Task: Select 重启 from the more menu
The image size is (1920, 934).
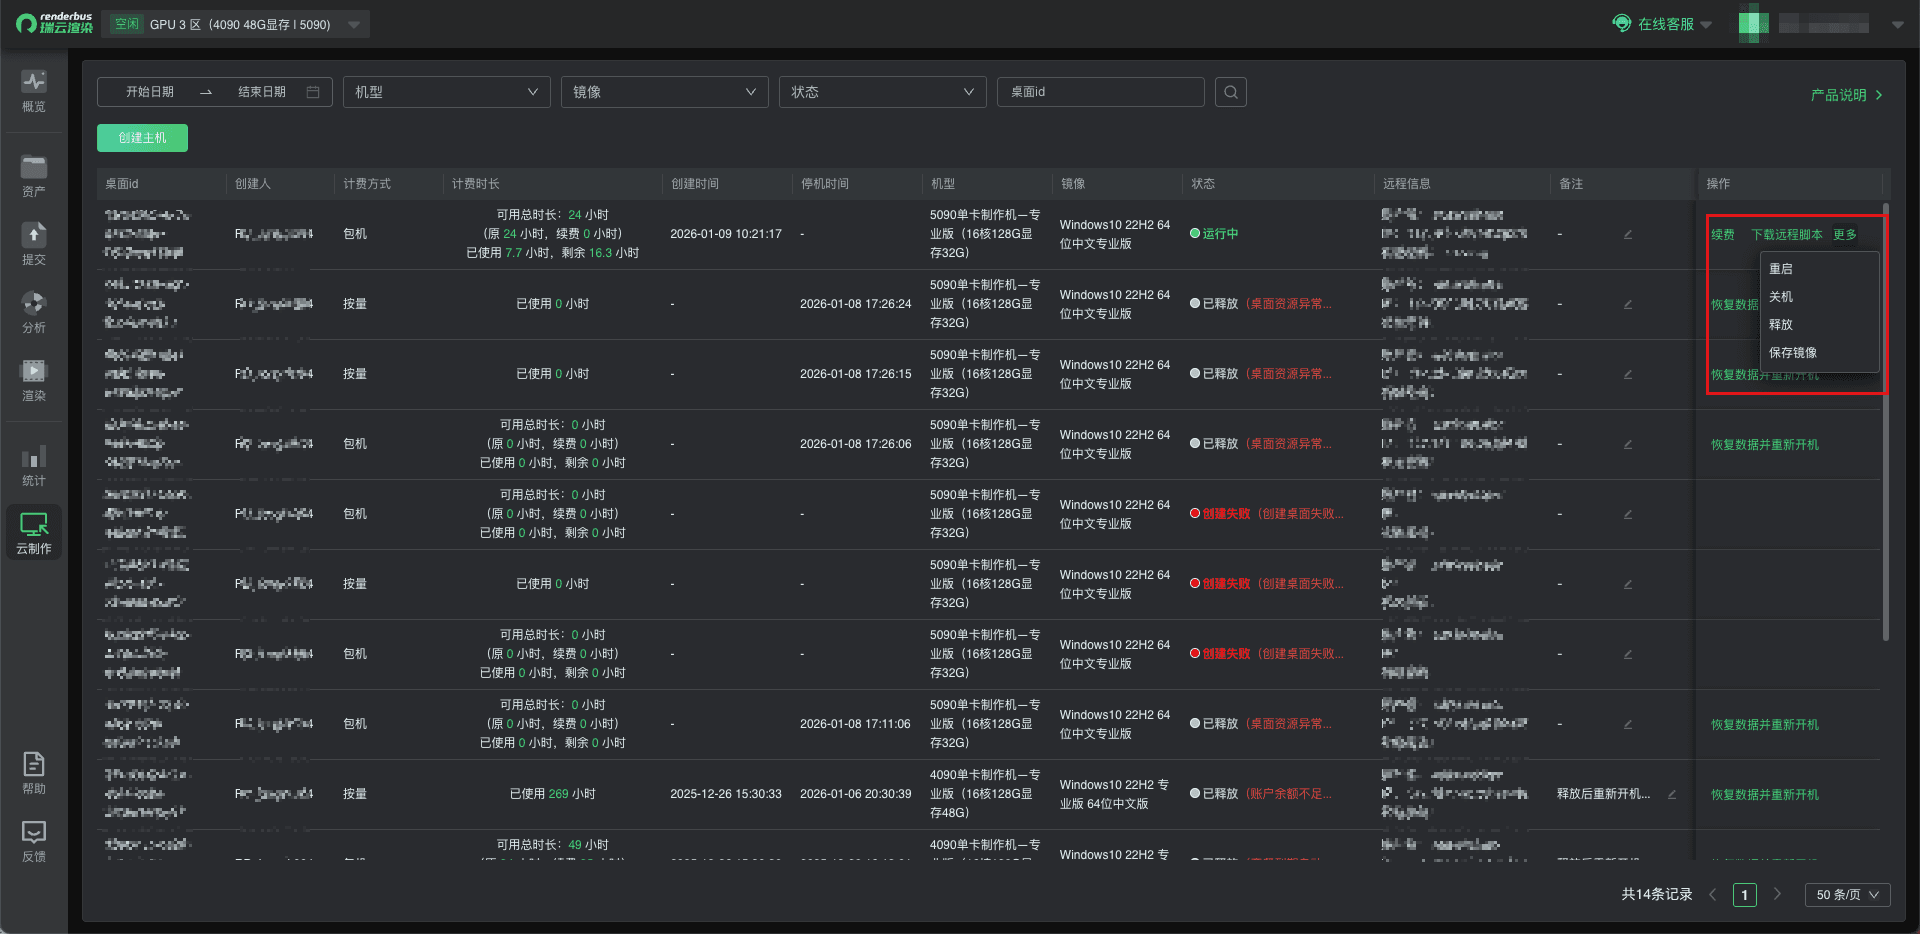Action: [x=1780, y=269]
